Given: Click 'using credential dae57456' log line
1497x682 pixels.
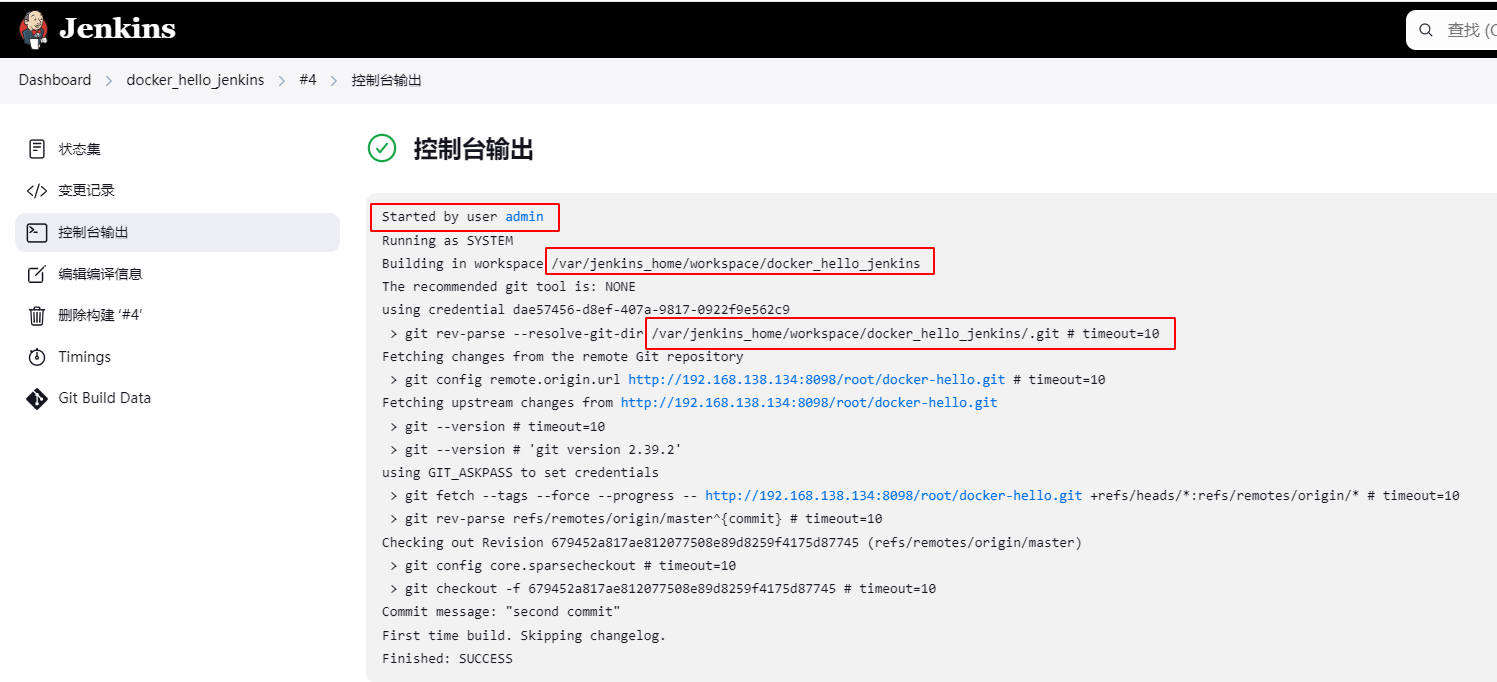Looking at the screenshot, I should [585, 310].
